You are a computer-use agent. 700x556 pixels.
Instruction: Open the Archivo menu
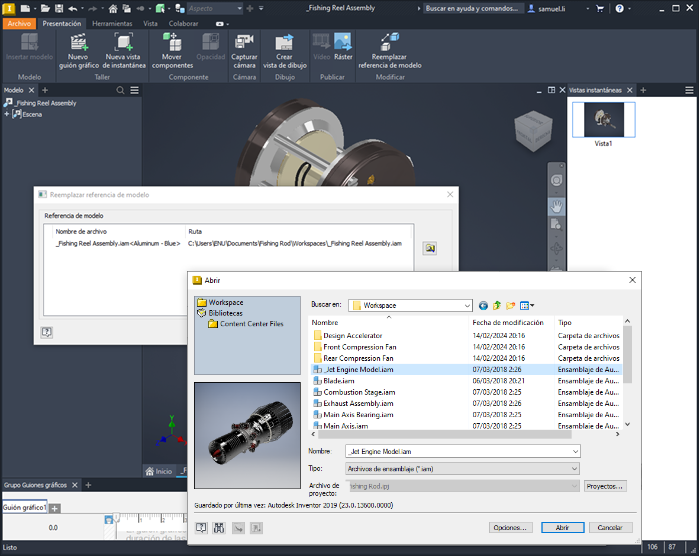point(19,24)
